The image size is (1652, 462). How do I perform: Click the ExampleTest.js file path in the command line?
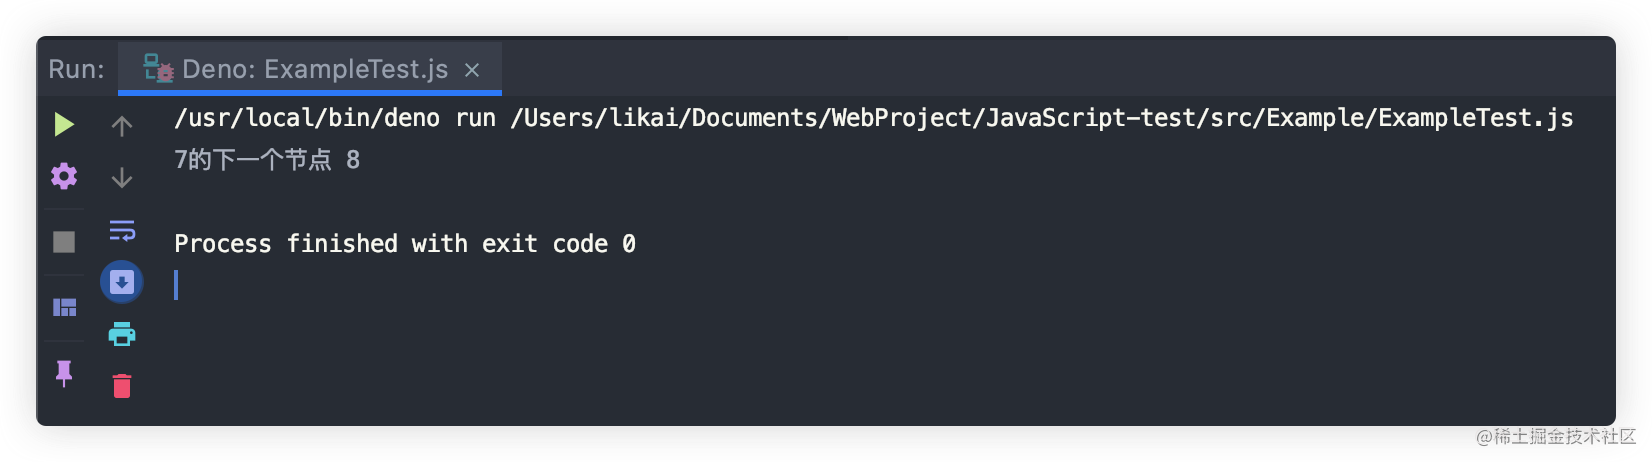1041,118
